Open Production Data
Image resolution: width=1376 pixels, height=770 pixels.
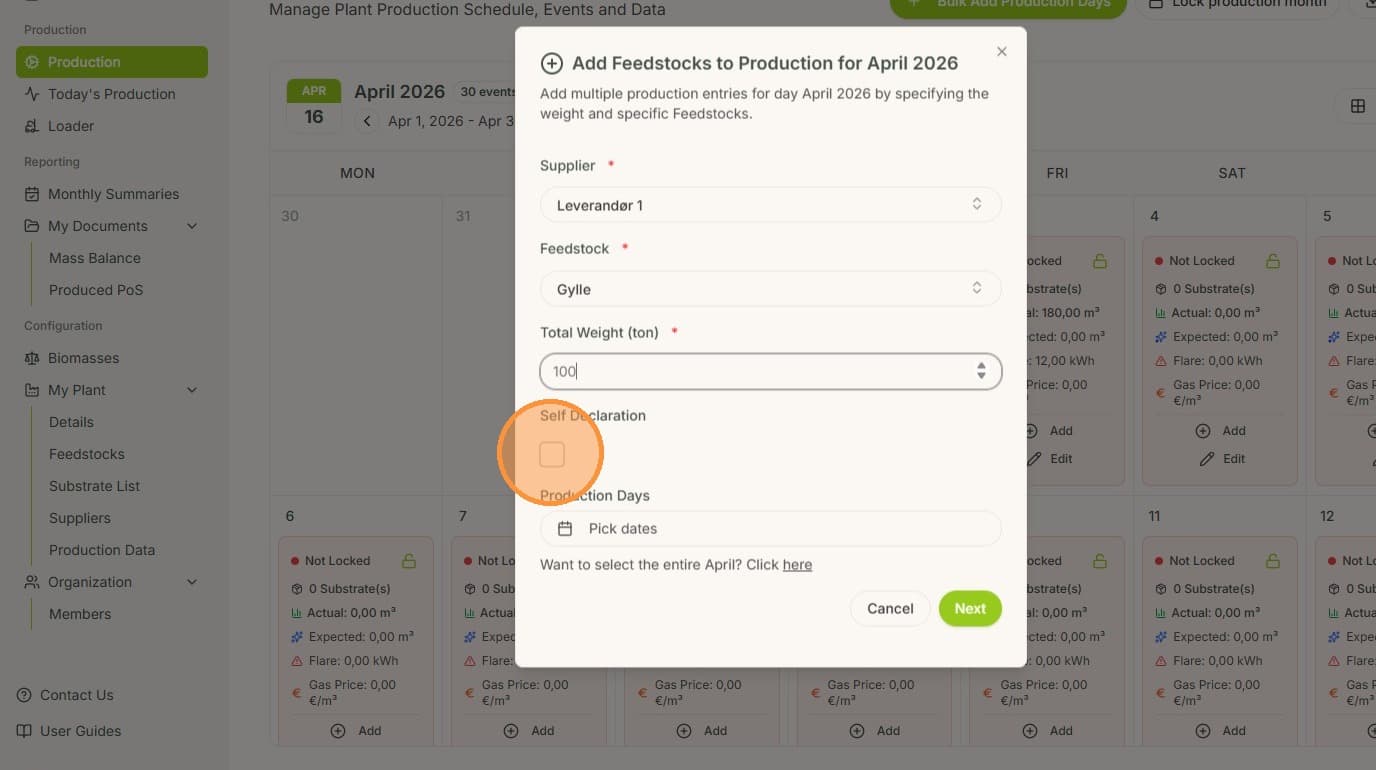click(x=102, y=550)
